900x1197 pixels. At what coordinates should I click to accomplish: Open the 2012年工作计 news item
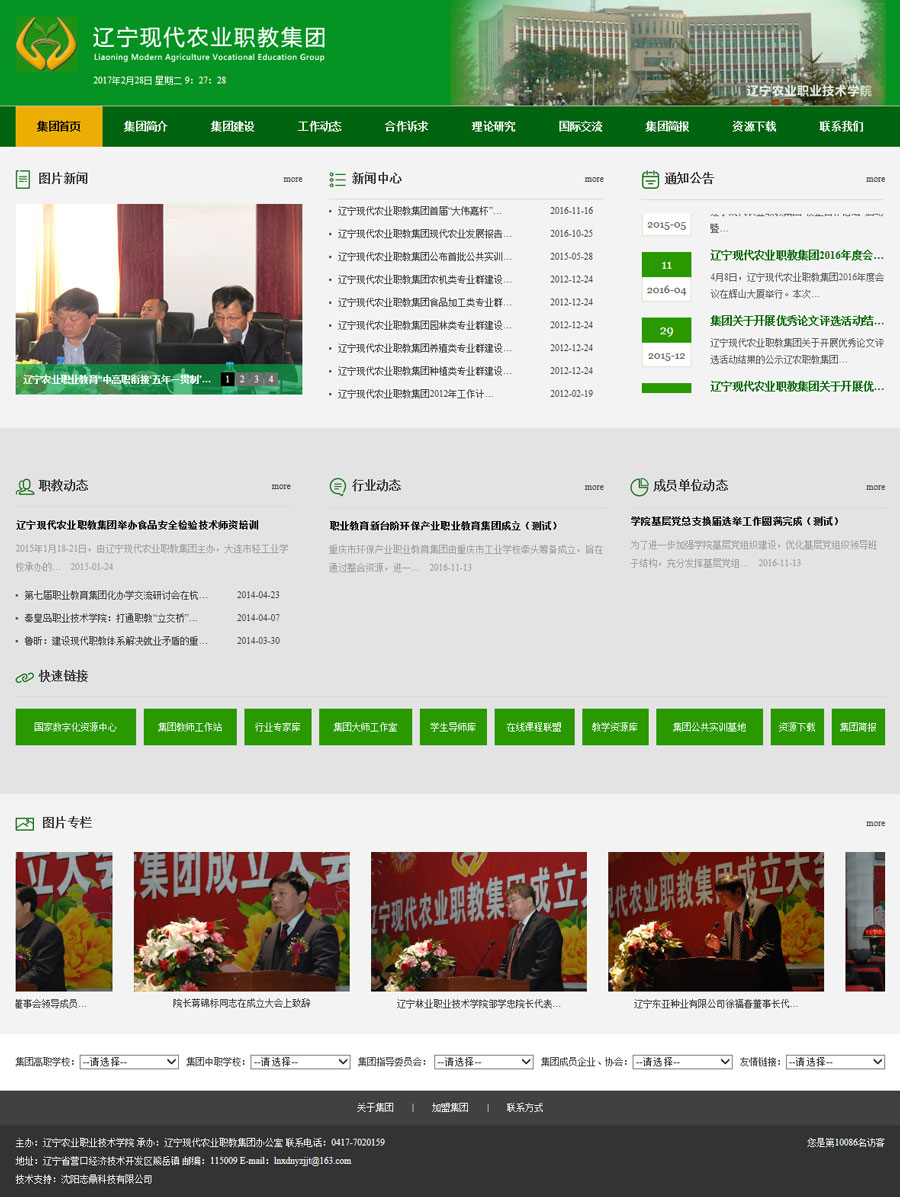coord(415,394)
